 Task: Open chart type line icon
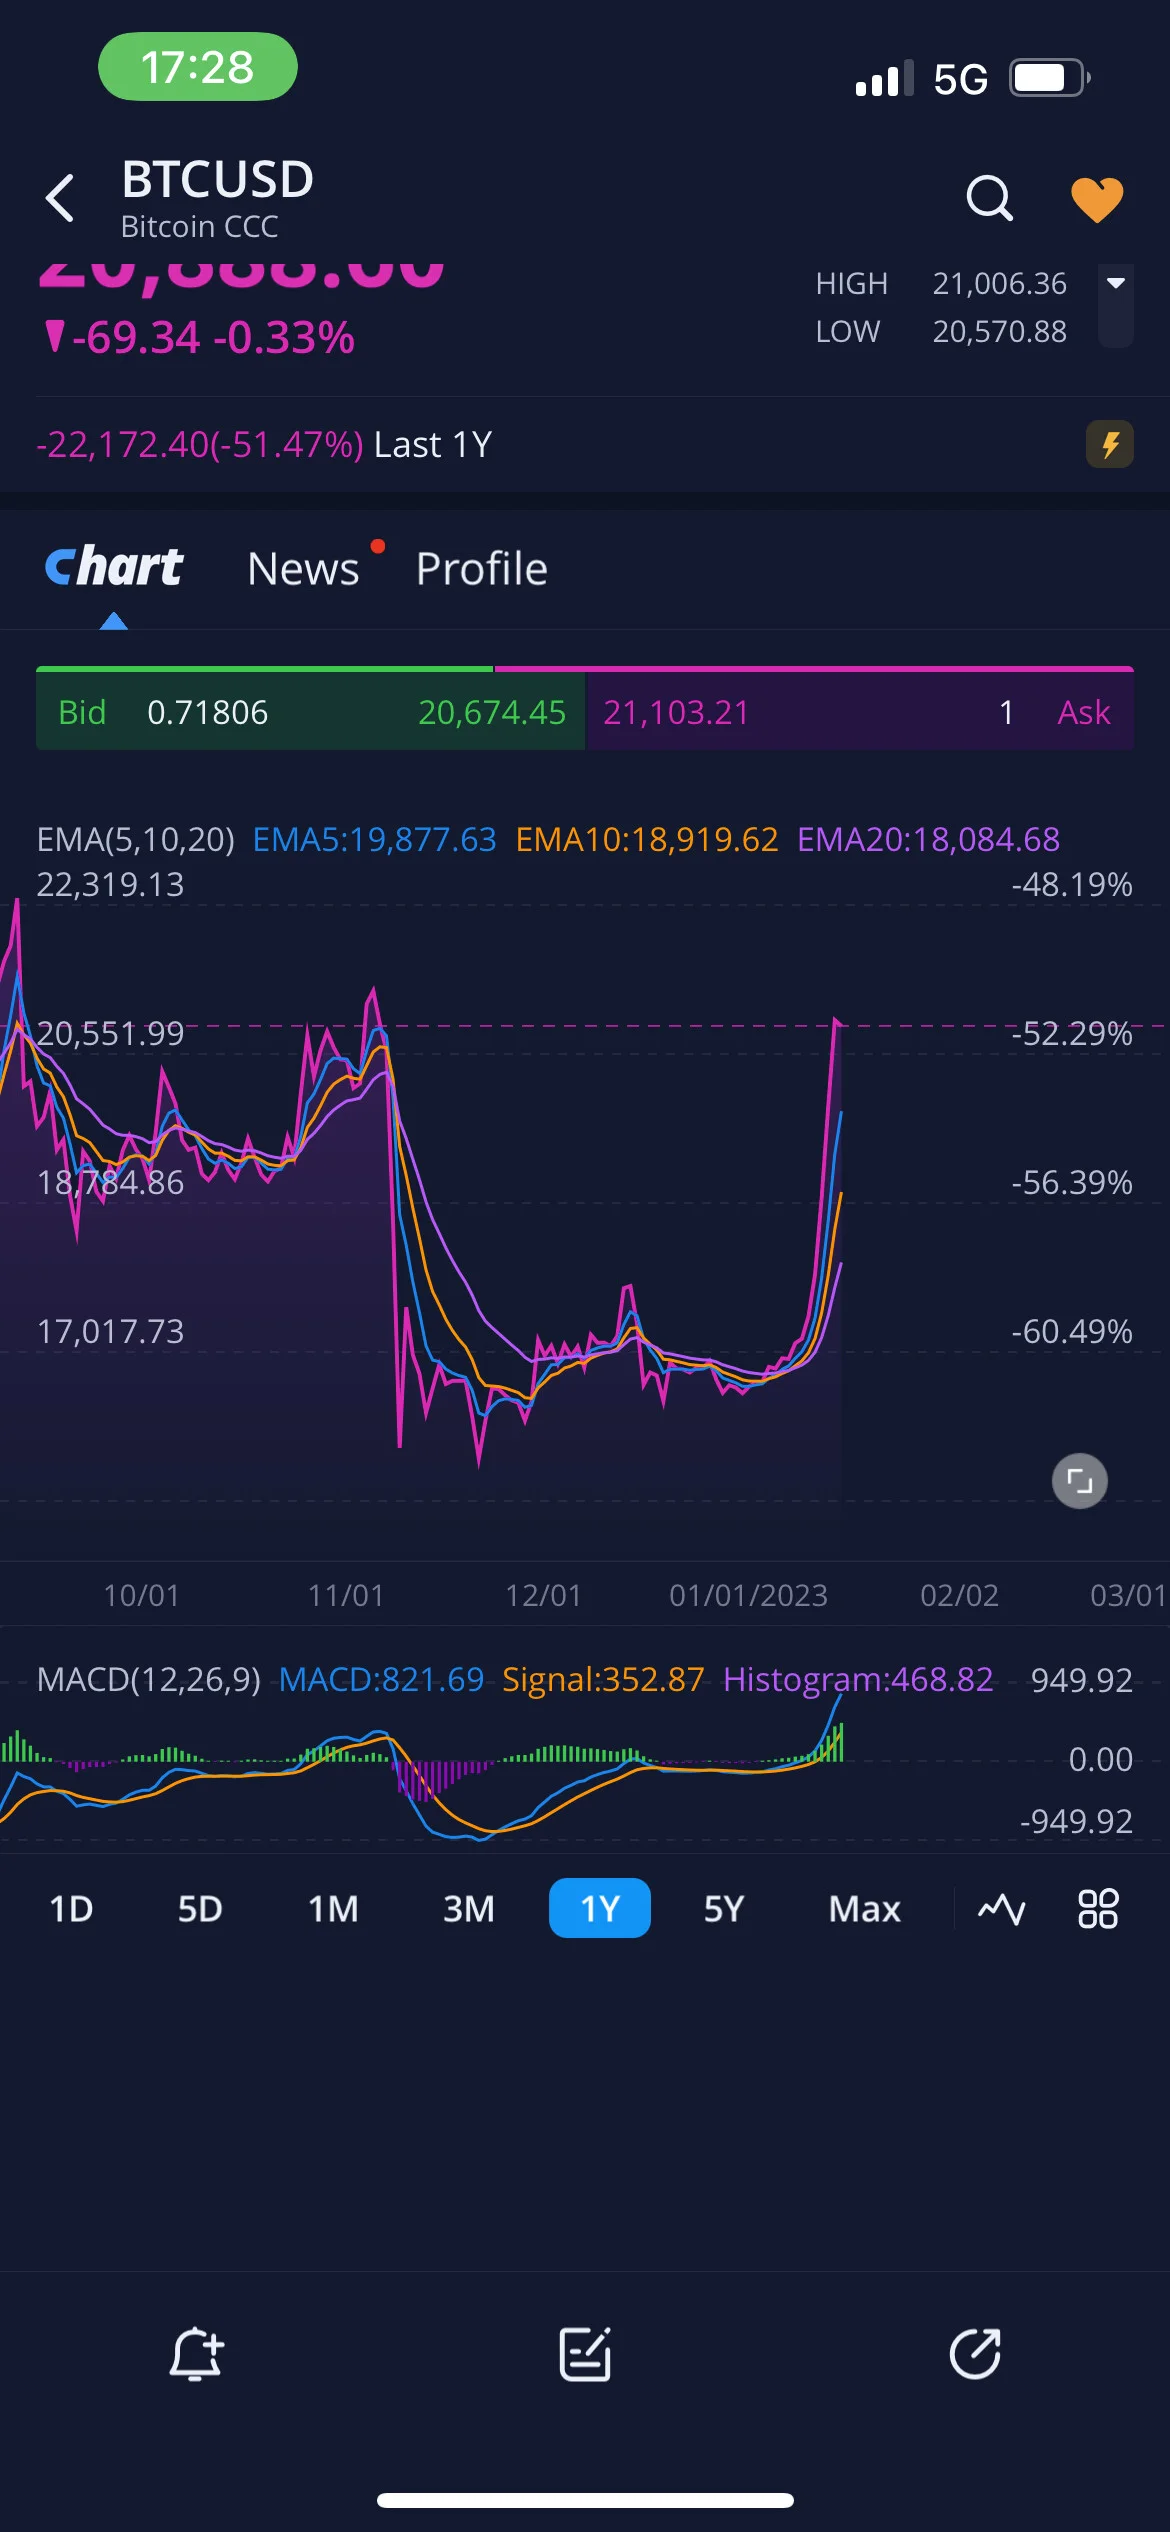point(1001,1909)
